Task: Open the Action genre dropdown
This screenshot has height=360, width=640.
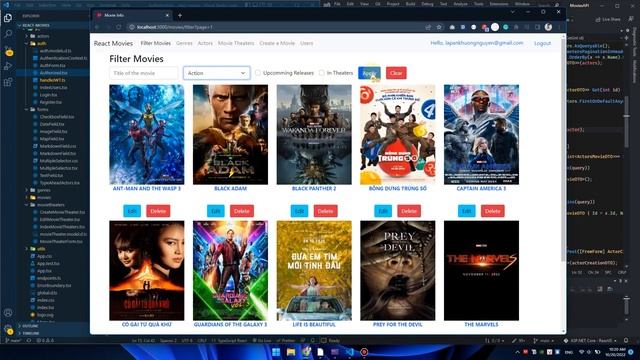Action: [x=217, y=73]
